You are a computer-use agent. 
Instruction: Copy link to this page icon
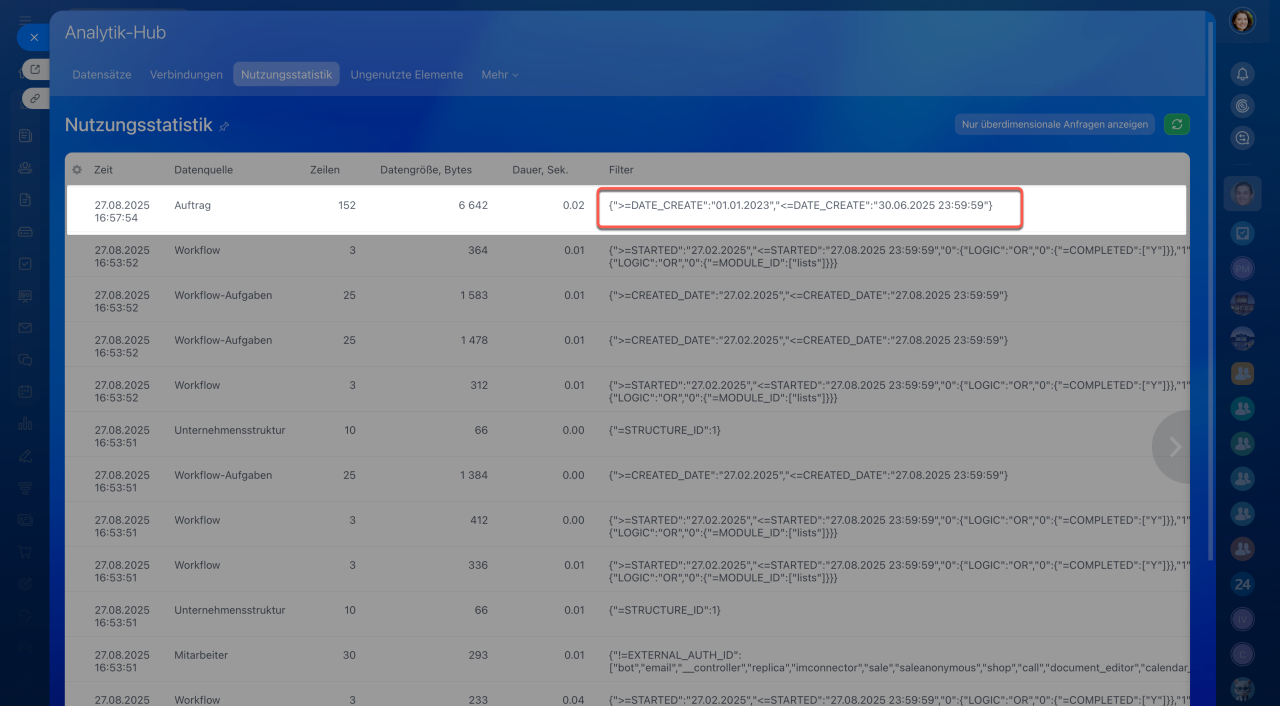35,98
